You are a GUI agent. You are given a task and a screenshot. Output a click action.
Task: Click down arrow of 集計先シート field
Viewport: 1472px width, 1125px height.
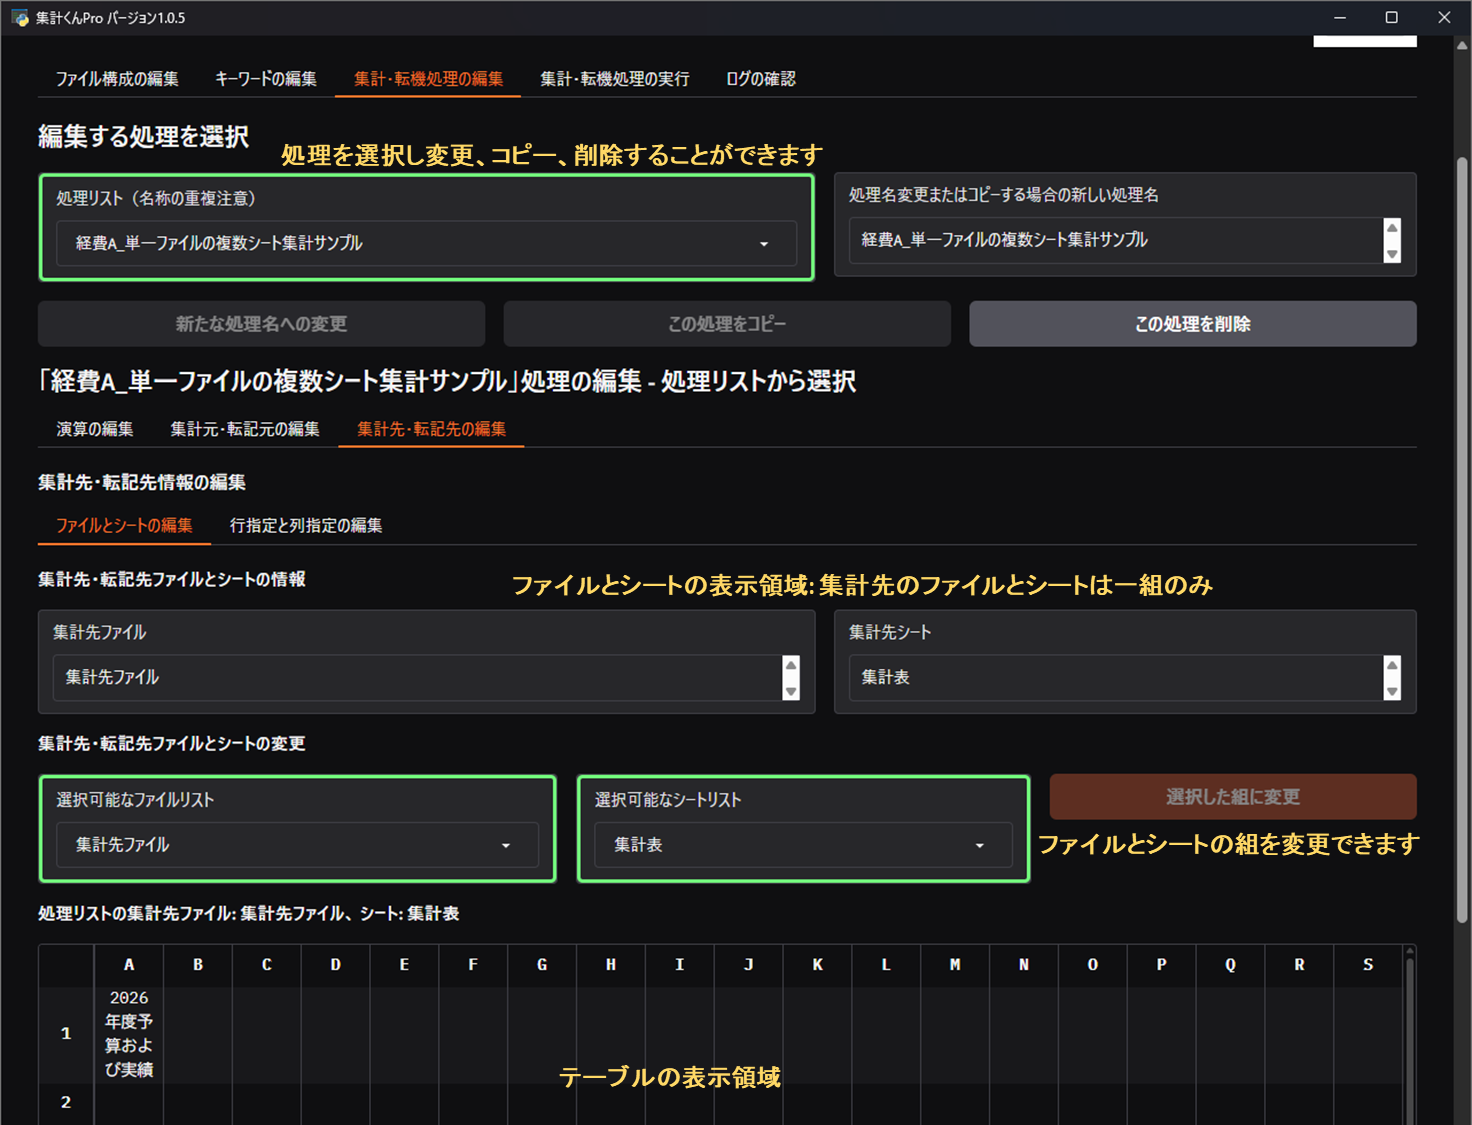click(x=1392, y=691)
